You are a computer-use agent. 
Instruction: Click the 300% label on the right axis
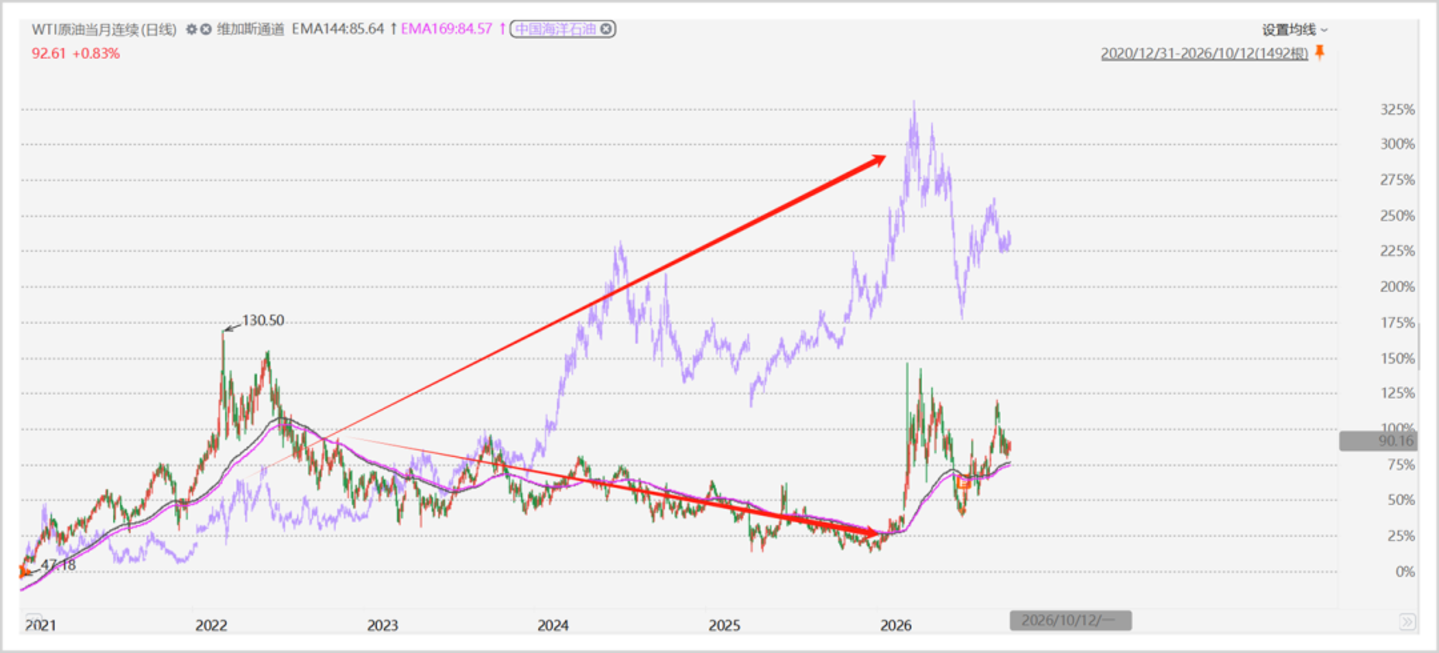[x=1397, y=144]
